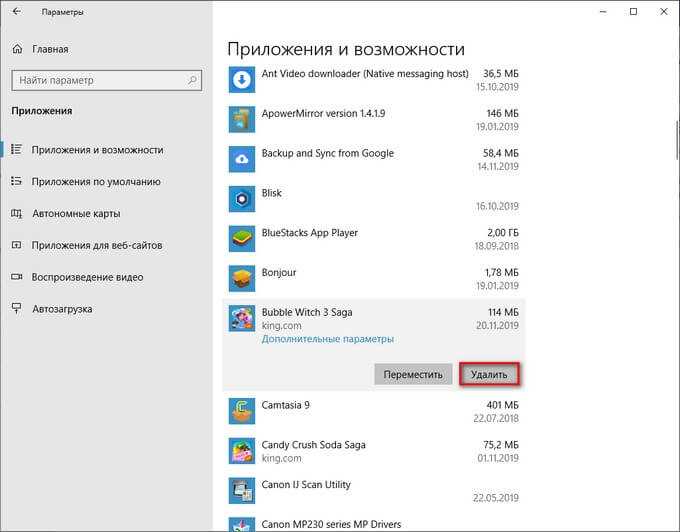Image resolution: width=680 pixels, height=532 pixels.
Task: Click the vertical scrollbar thumb
Action: [677, 141]
